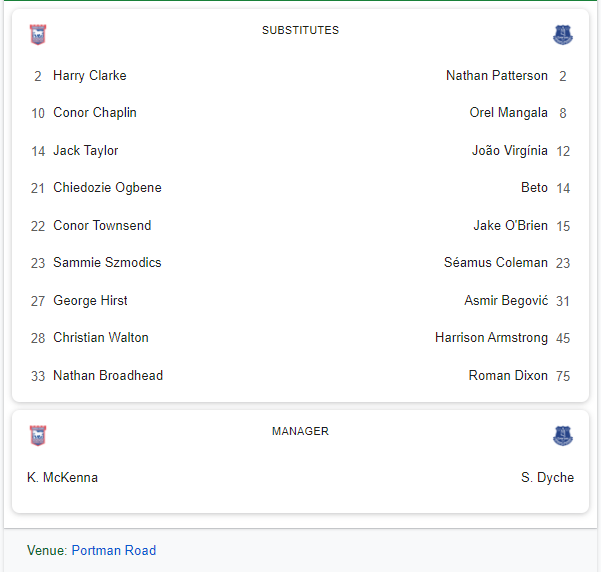Click Ipswich Town crest in Substitutes header

click(38, 35)
